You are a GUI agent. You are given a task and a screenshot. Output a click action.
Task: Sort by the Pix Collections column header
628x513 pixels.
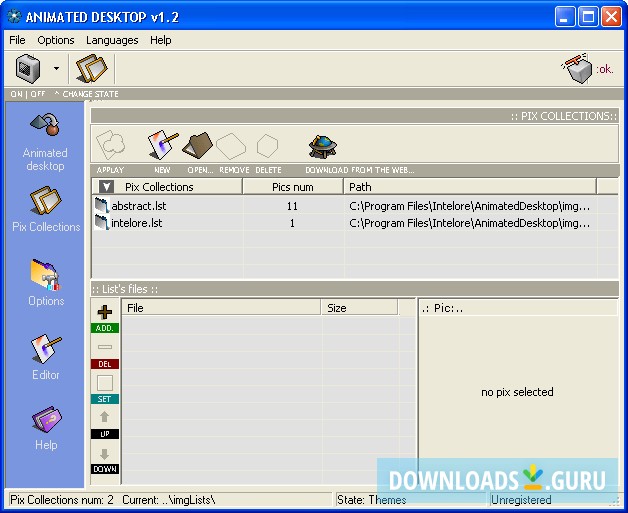tap(167, 187)
